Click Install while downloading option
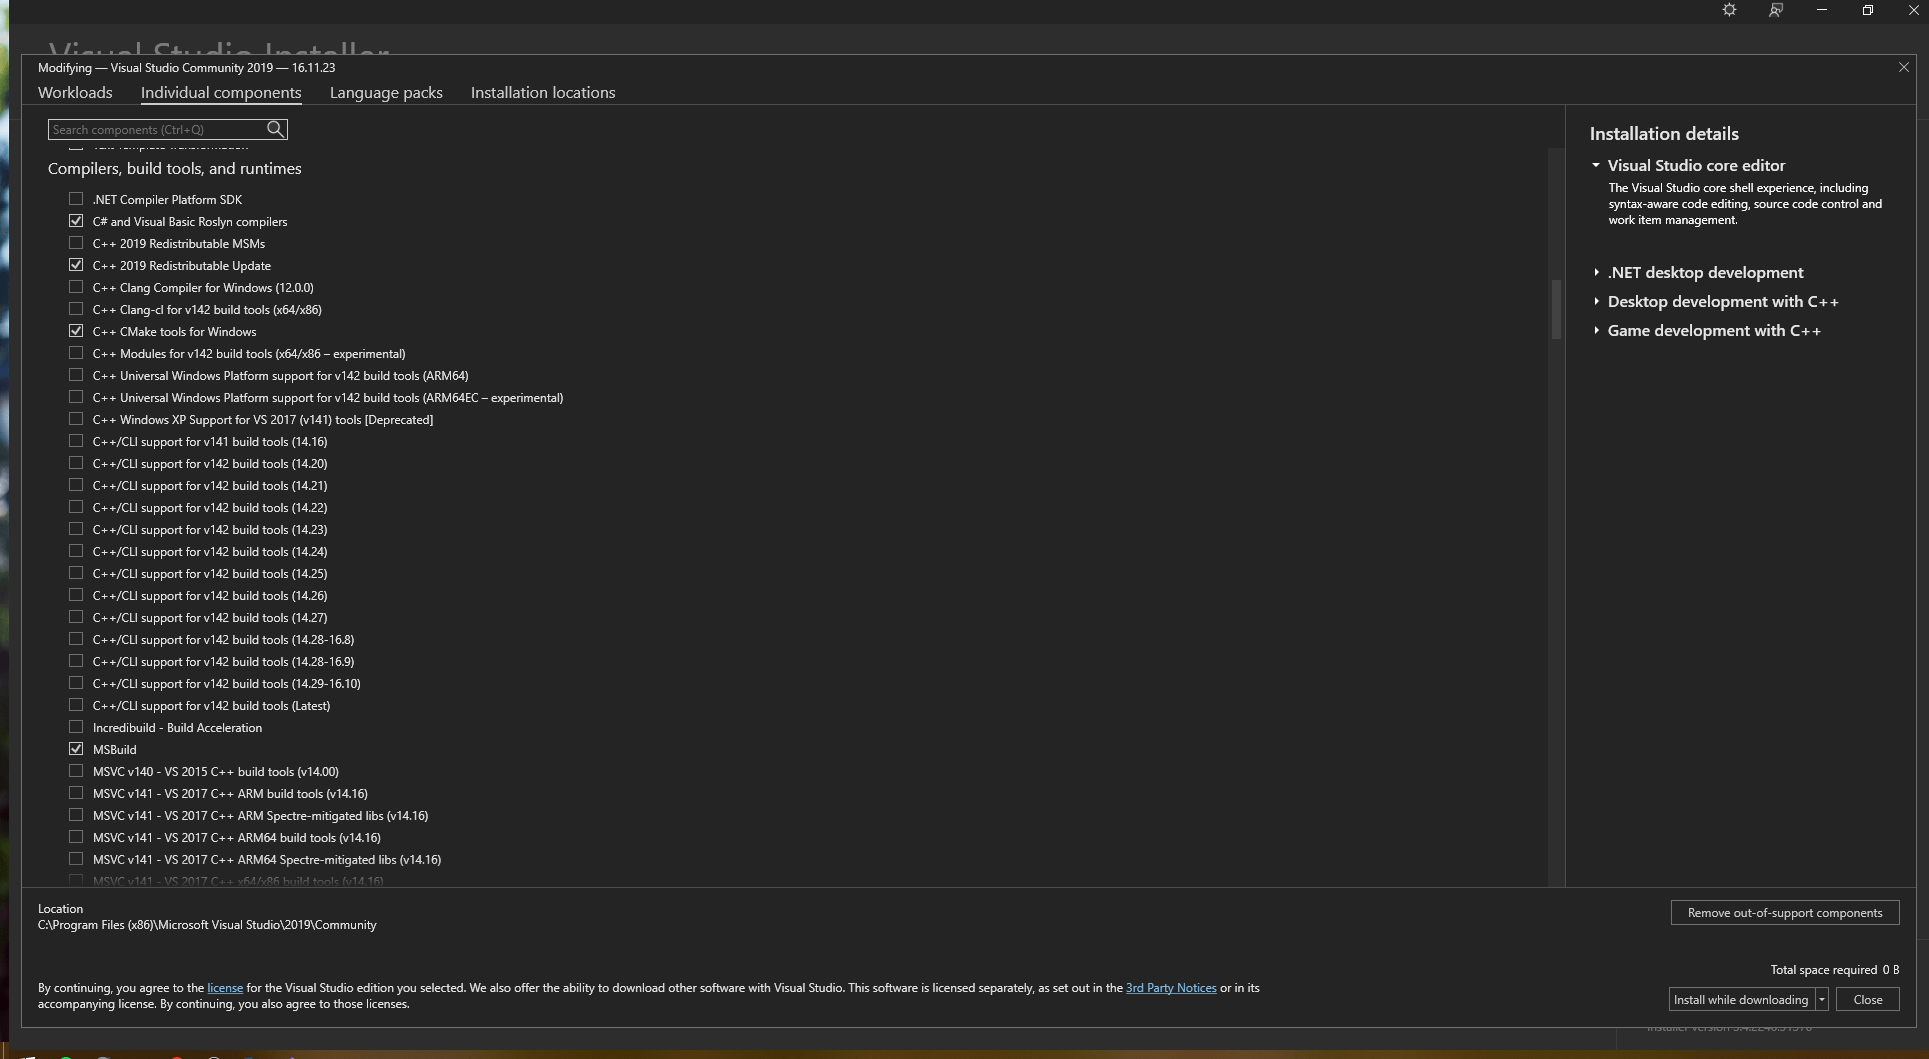The width and height of the screenshot is (1929, 1059). [x=1741, y=999]
